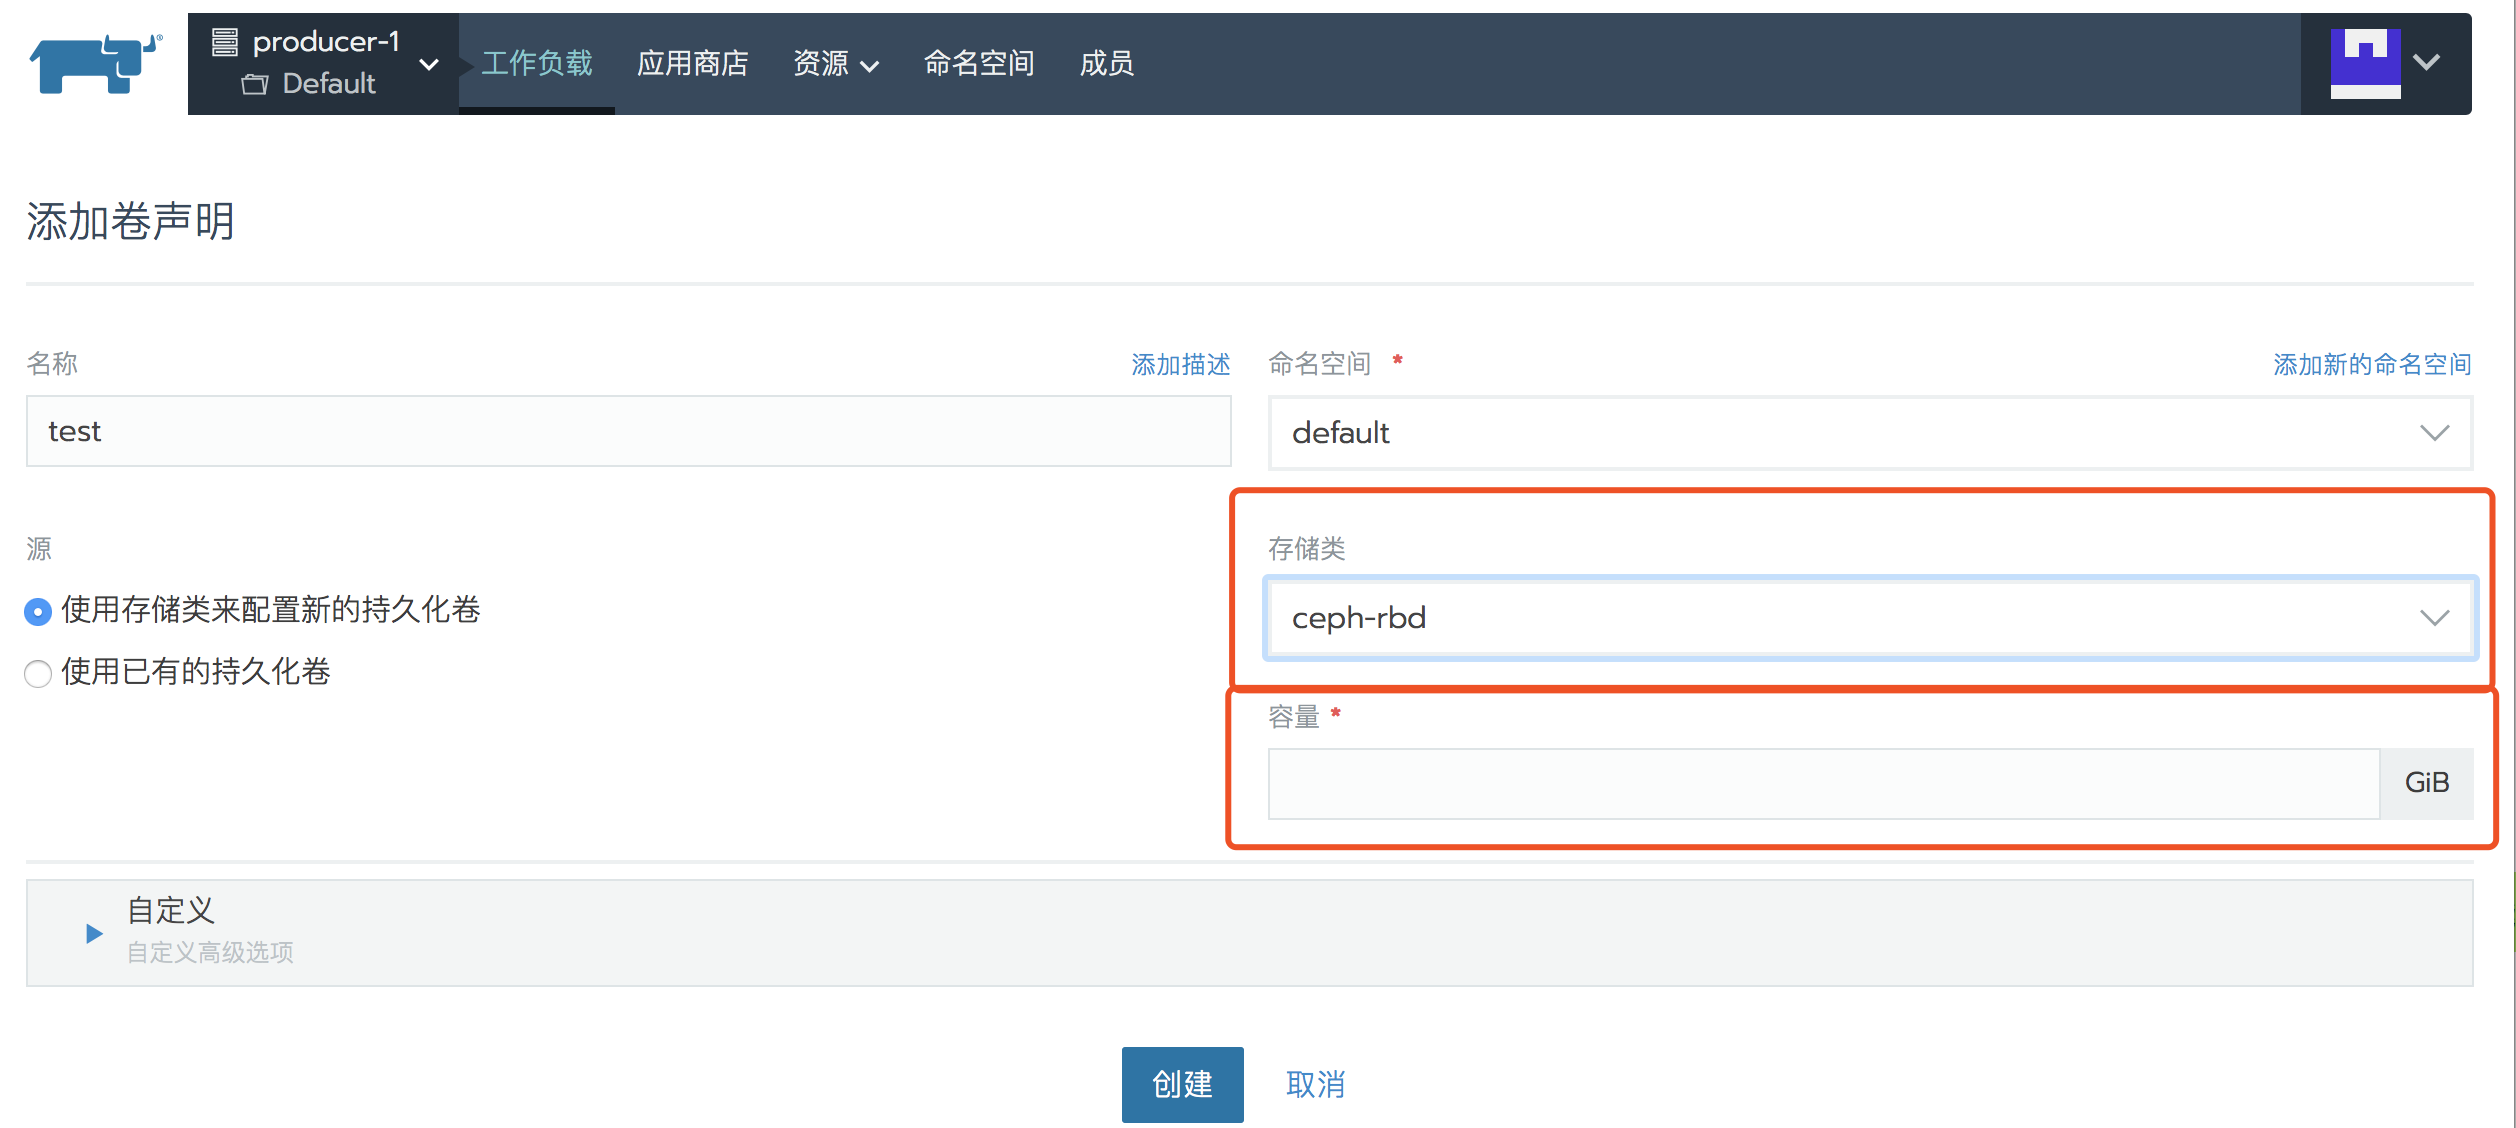
Task: Expand the 自定义 advanced options section
Action: tap(93, 933)
